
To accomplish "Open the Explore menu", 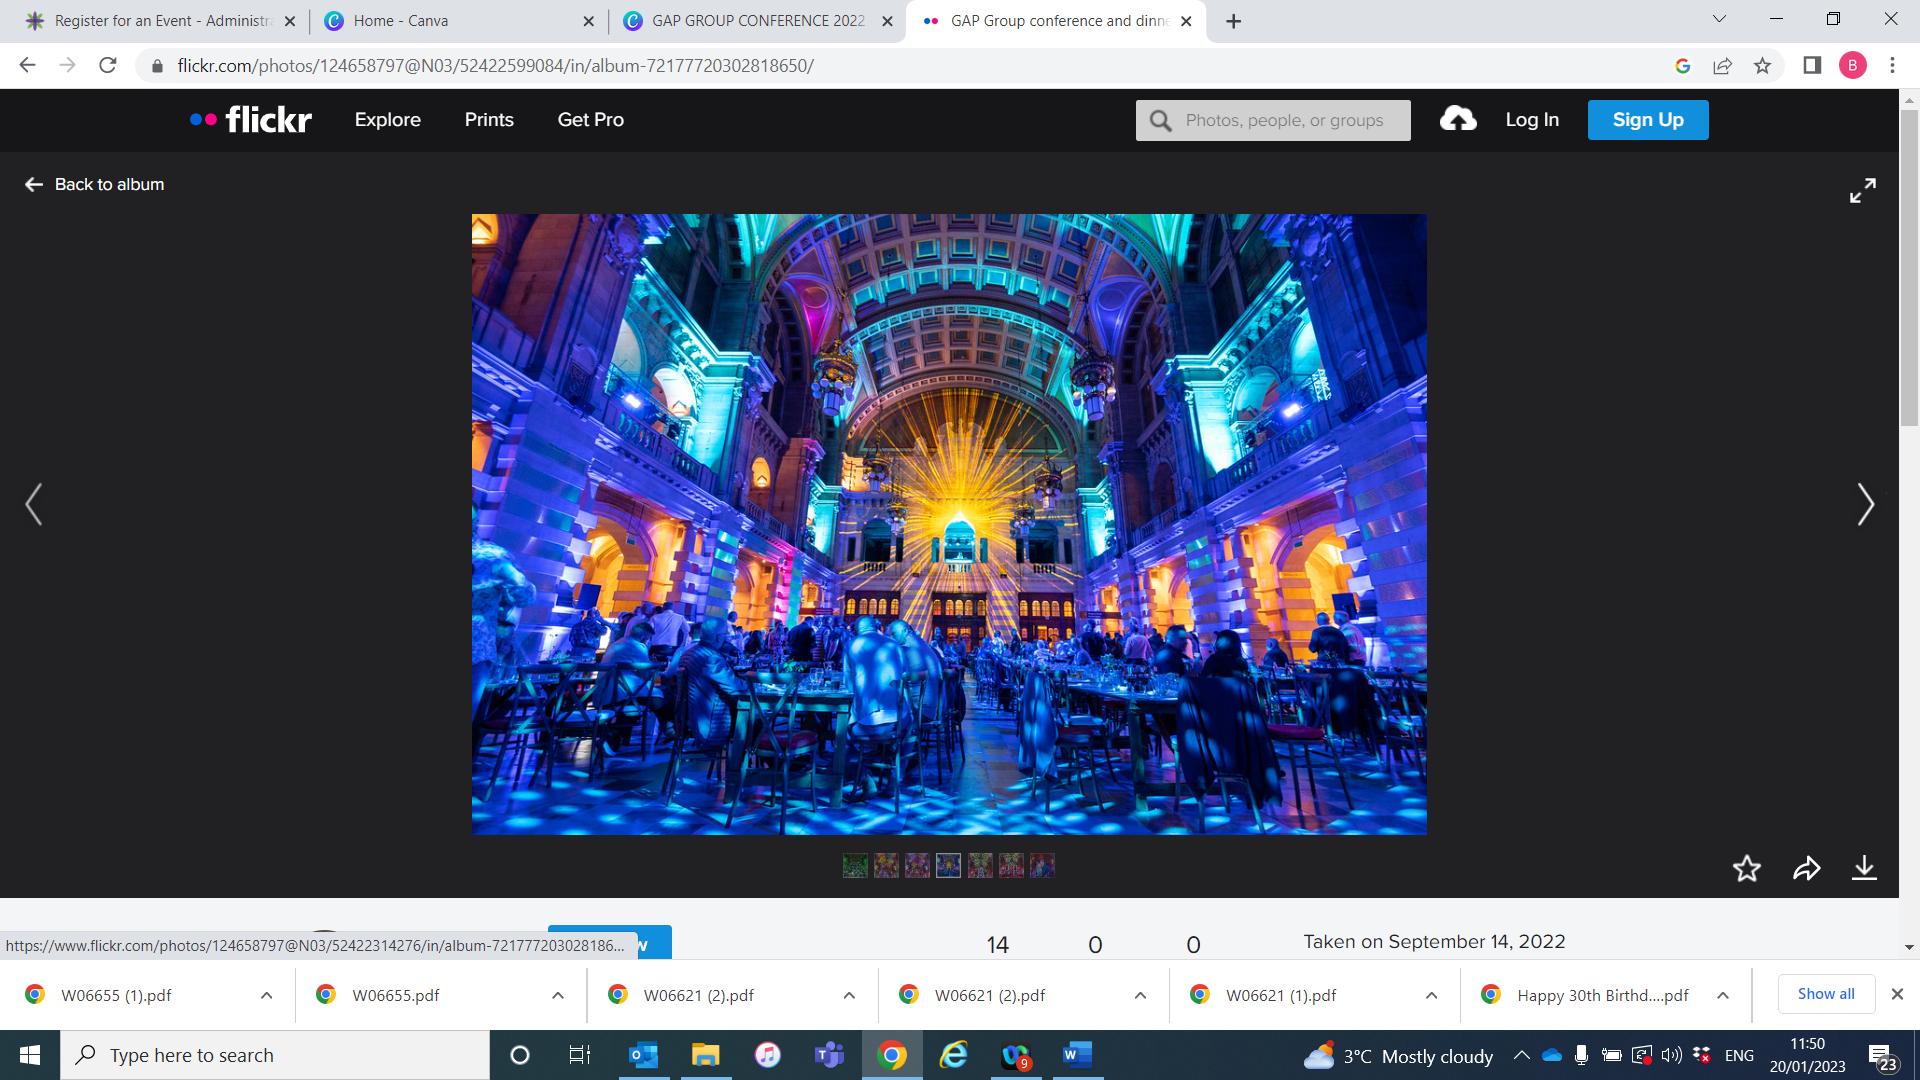I will (x=387, y=120).
